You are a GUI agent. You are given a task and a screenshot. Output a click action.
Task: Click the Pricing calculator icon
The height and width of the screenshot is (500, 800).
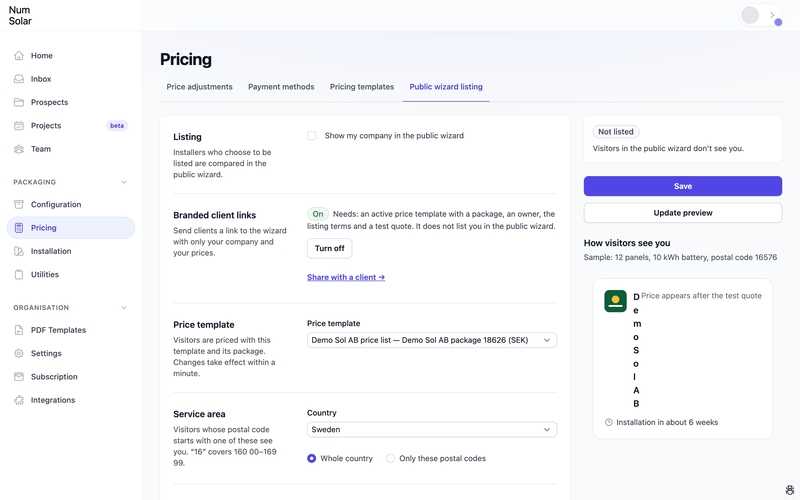pos(19,228)
